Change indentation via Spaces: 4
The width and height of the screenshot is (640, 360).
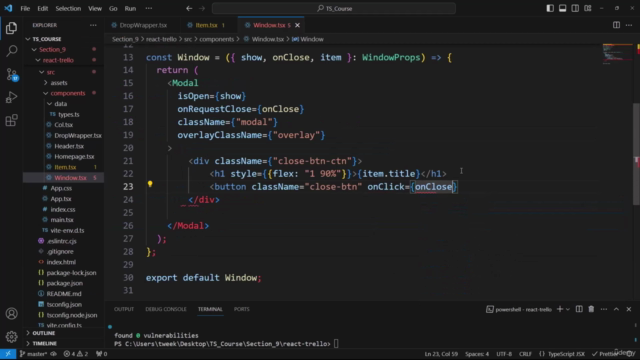pos(477,354)
